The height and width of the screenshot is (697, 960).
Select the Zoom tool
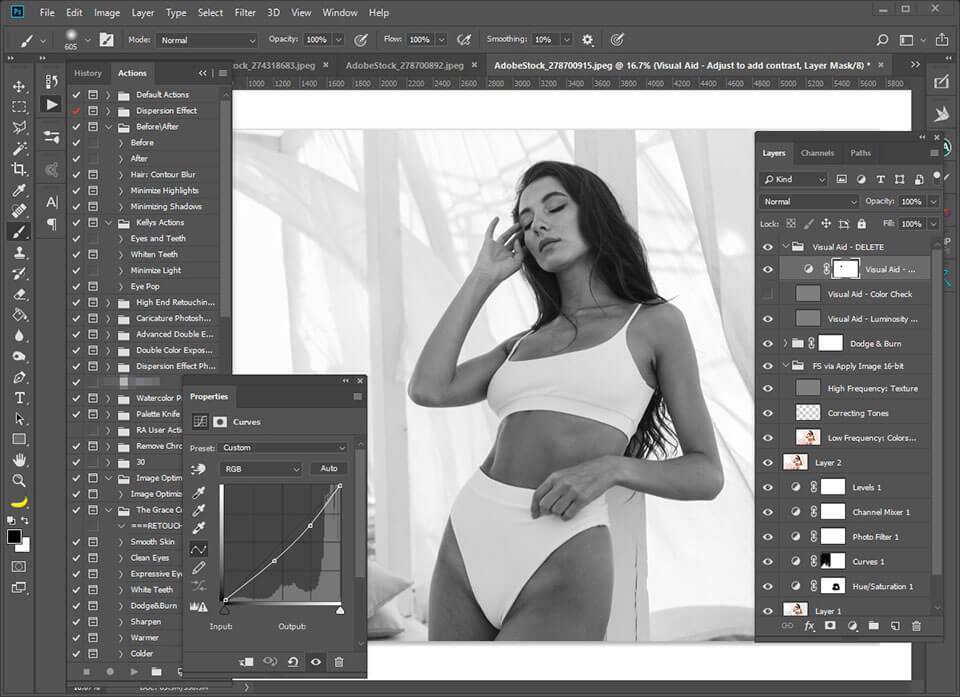pyautogui.click(x=19, y=480)
